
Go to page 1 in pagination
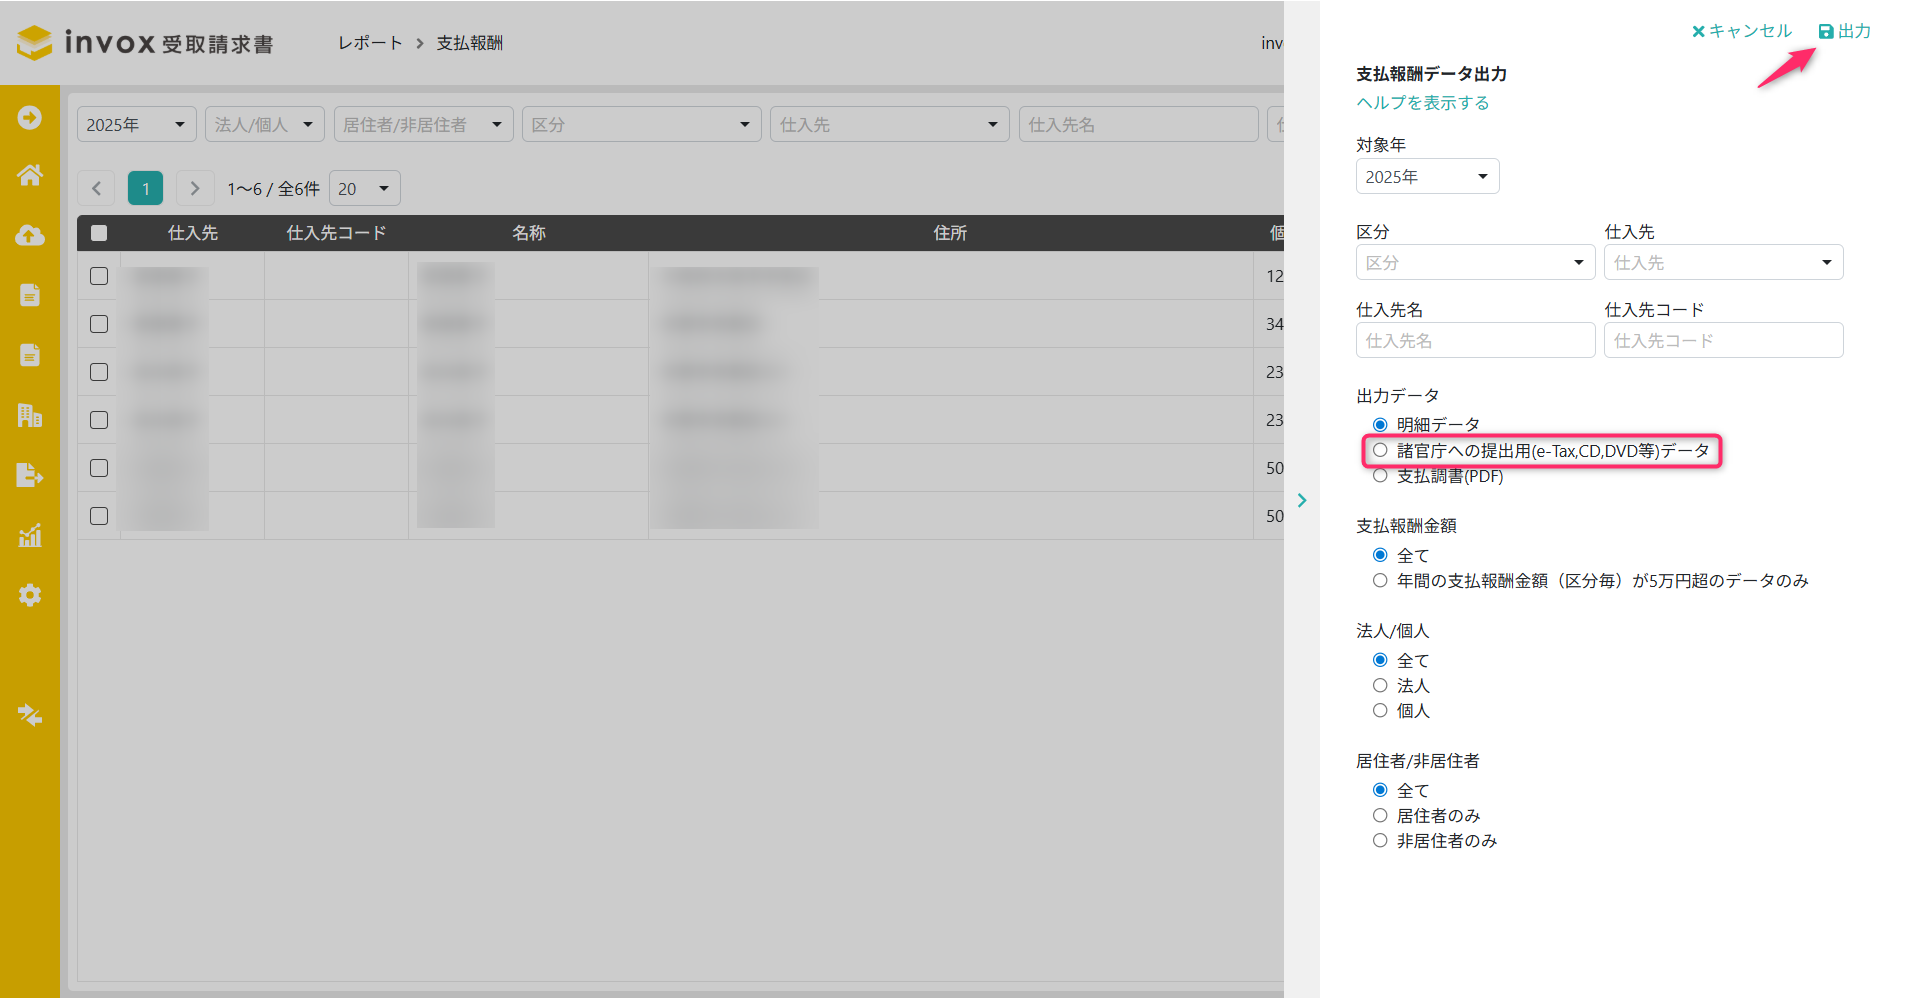146,189
